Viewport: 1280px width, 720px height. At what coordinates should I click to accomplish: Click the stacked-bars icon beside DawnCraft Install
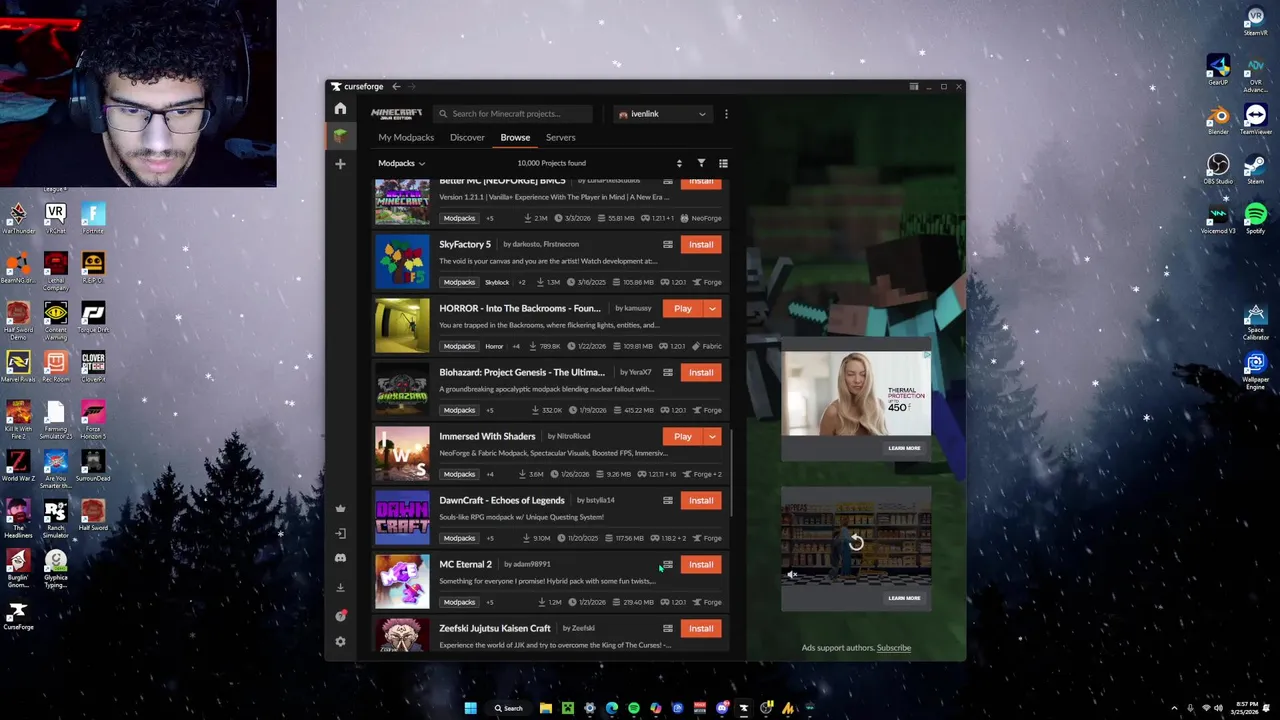click(x=667, y=500)
